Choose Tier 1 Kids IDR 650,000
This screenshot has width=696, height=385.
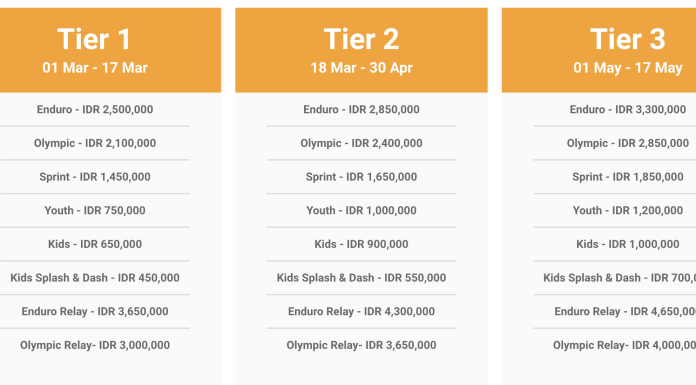[95, 244]
